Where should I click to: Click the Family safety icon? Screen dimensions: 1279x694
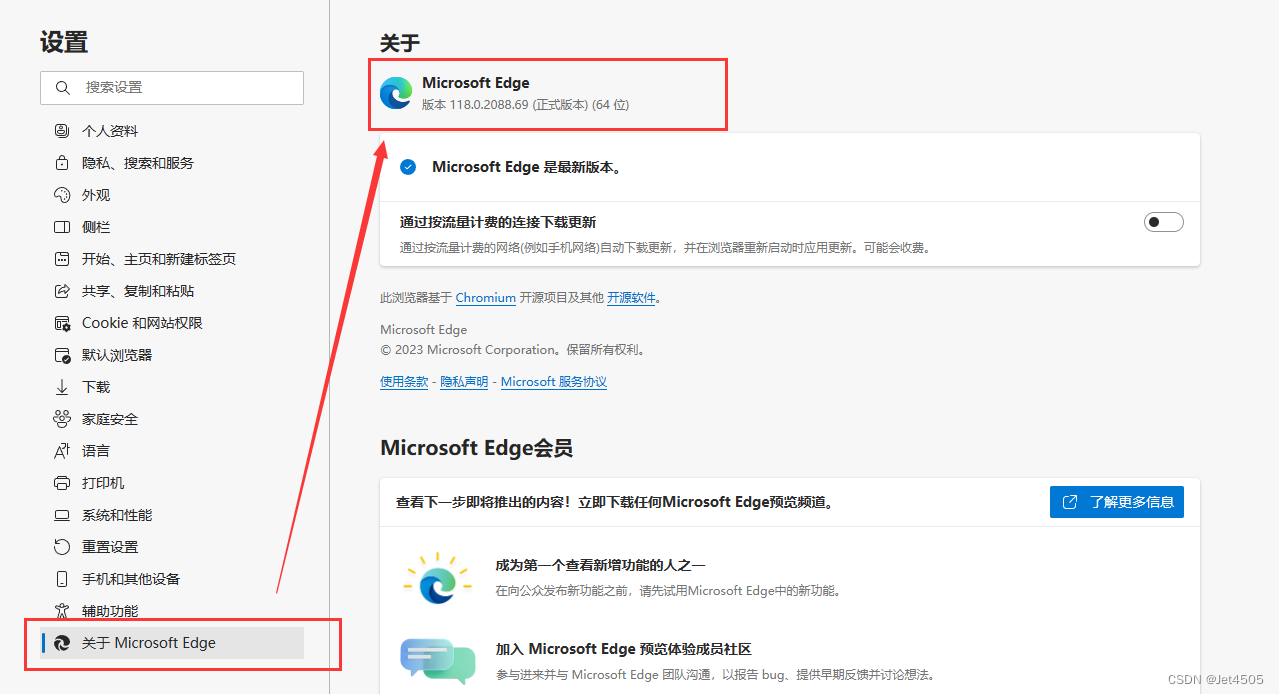[62, 419]
